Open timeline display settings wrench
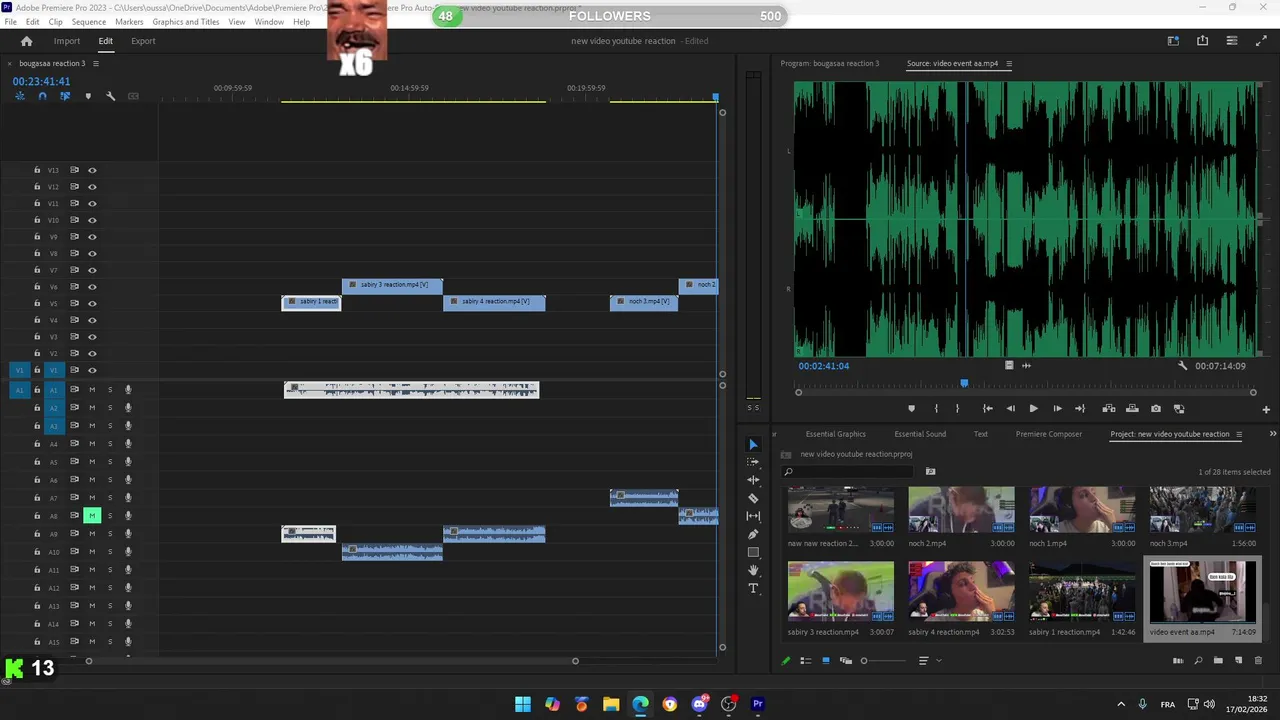 click(x=110, y=96)
